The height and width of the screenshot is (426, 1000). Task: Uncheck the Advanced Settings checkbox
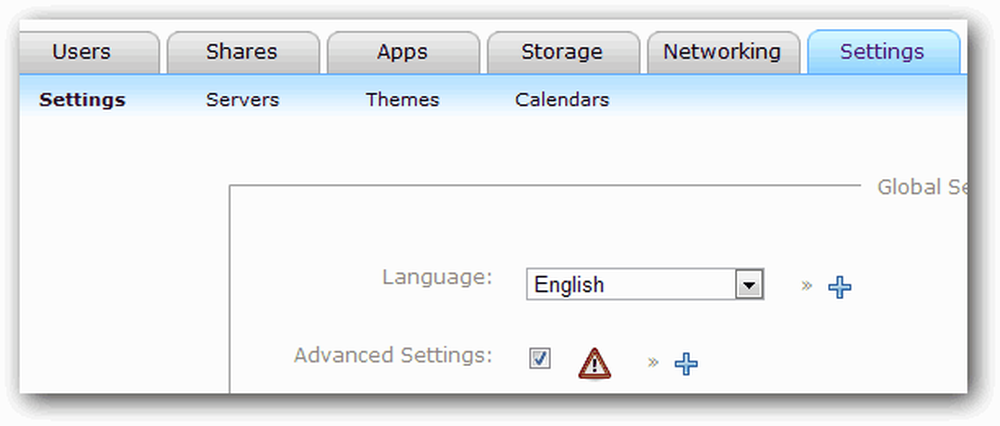(x=540, y=358)
